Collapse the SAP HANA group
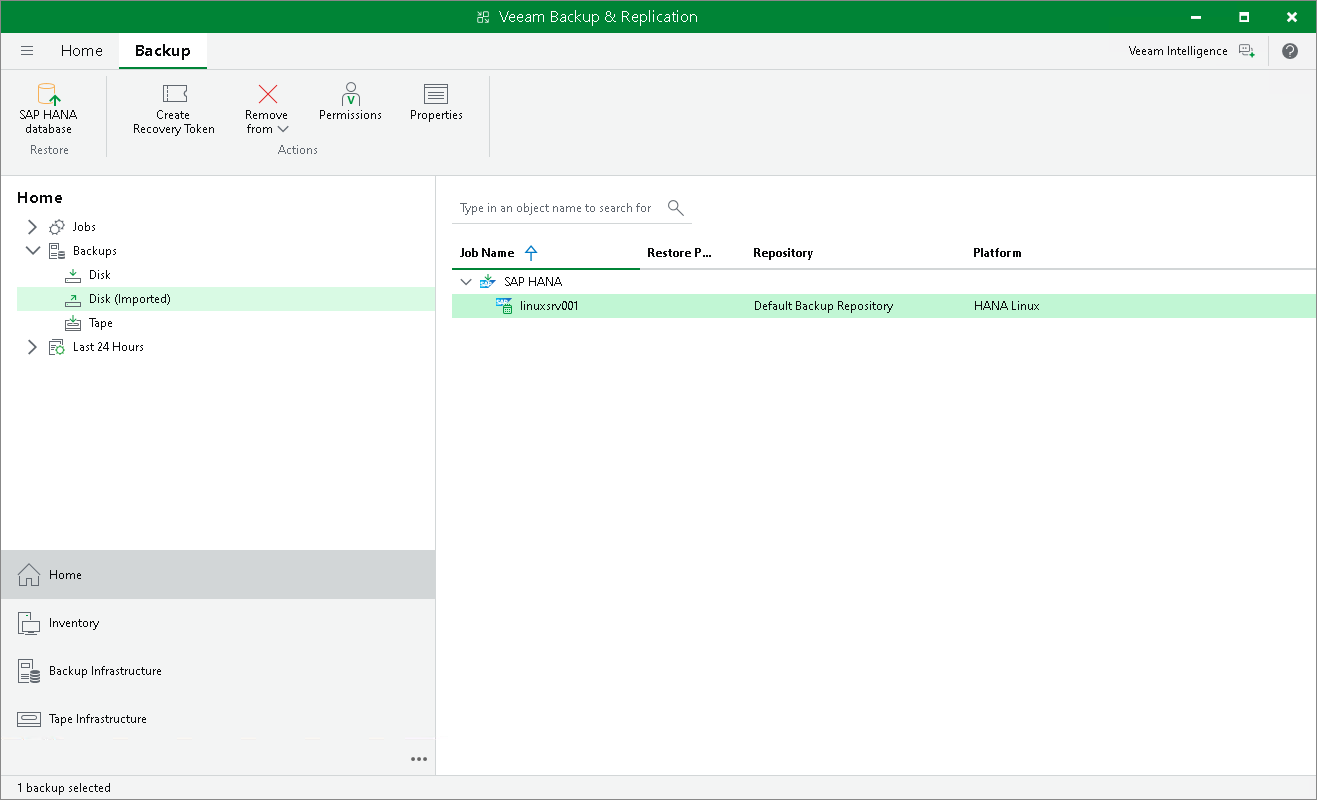Viewport: 1317px width, 800px height. 466,282
